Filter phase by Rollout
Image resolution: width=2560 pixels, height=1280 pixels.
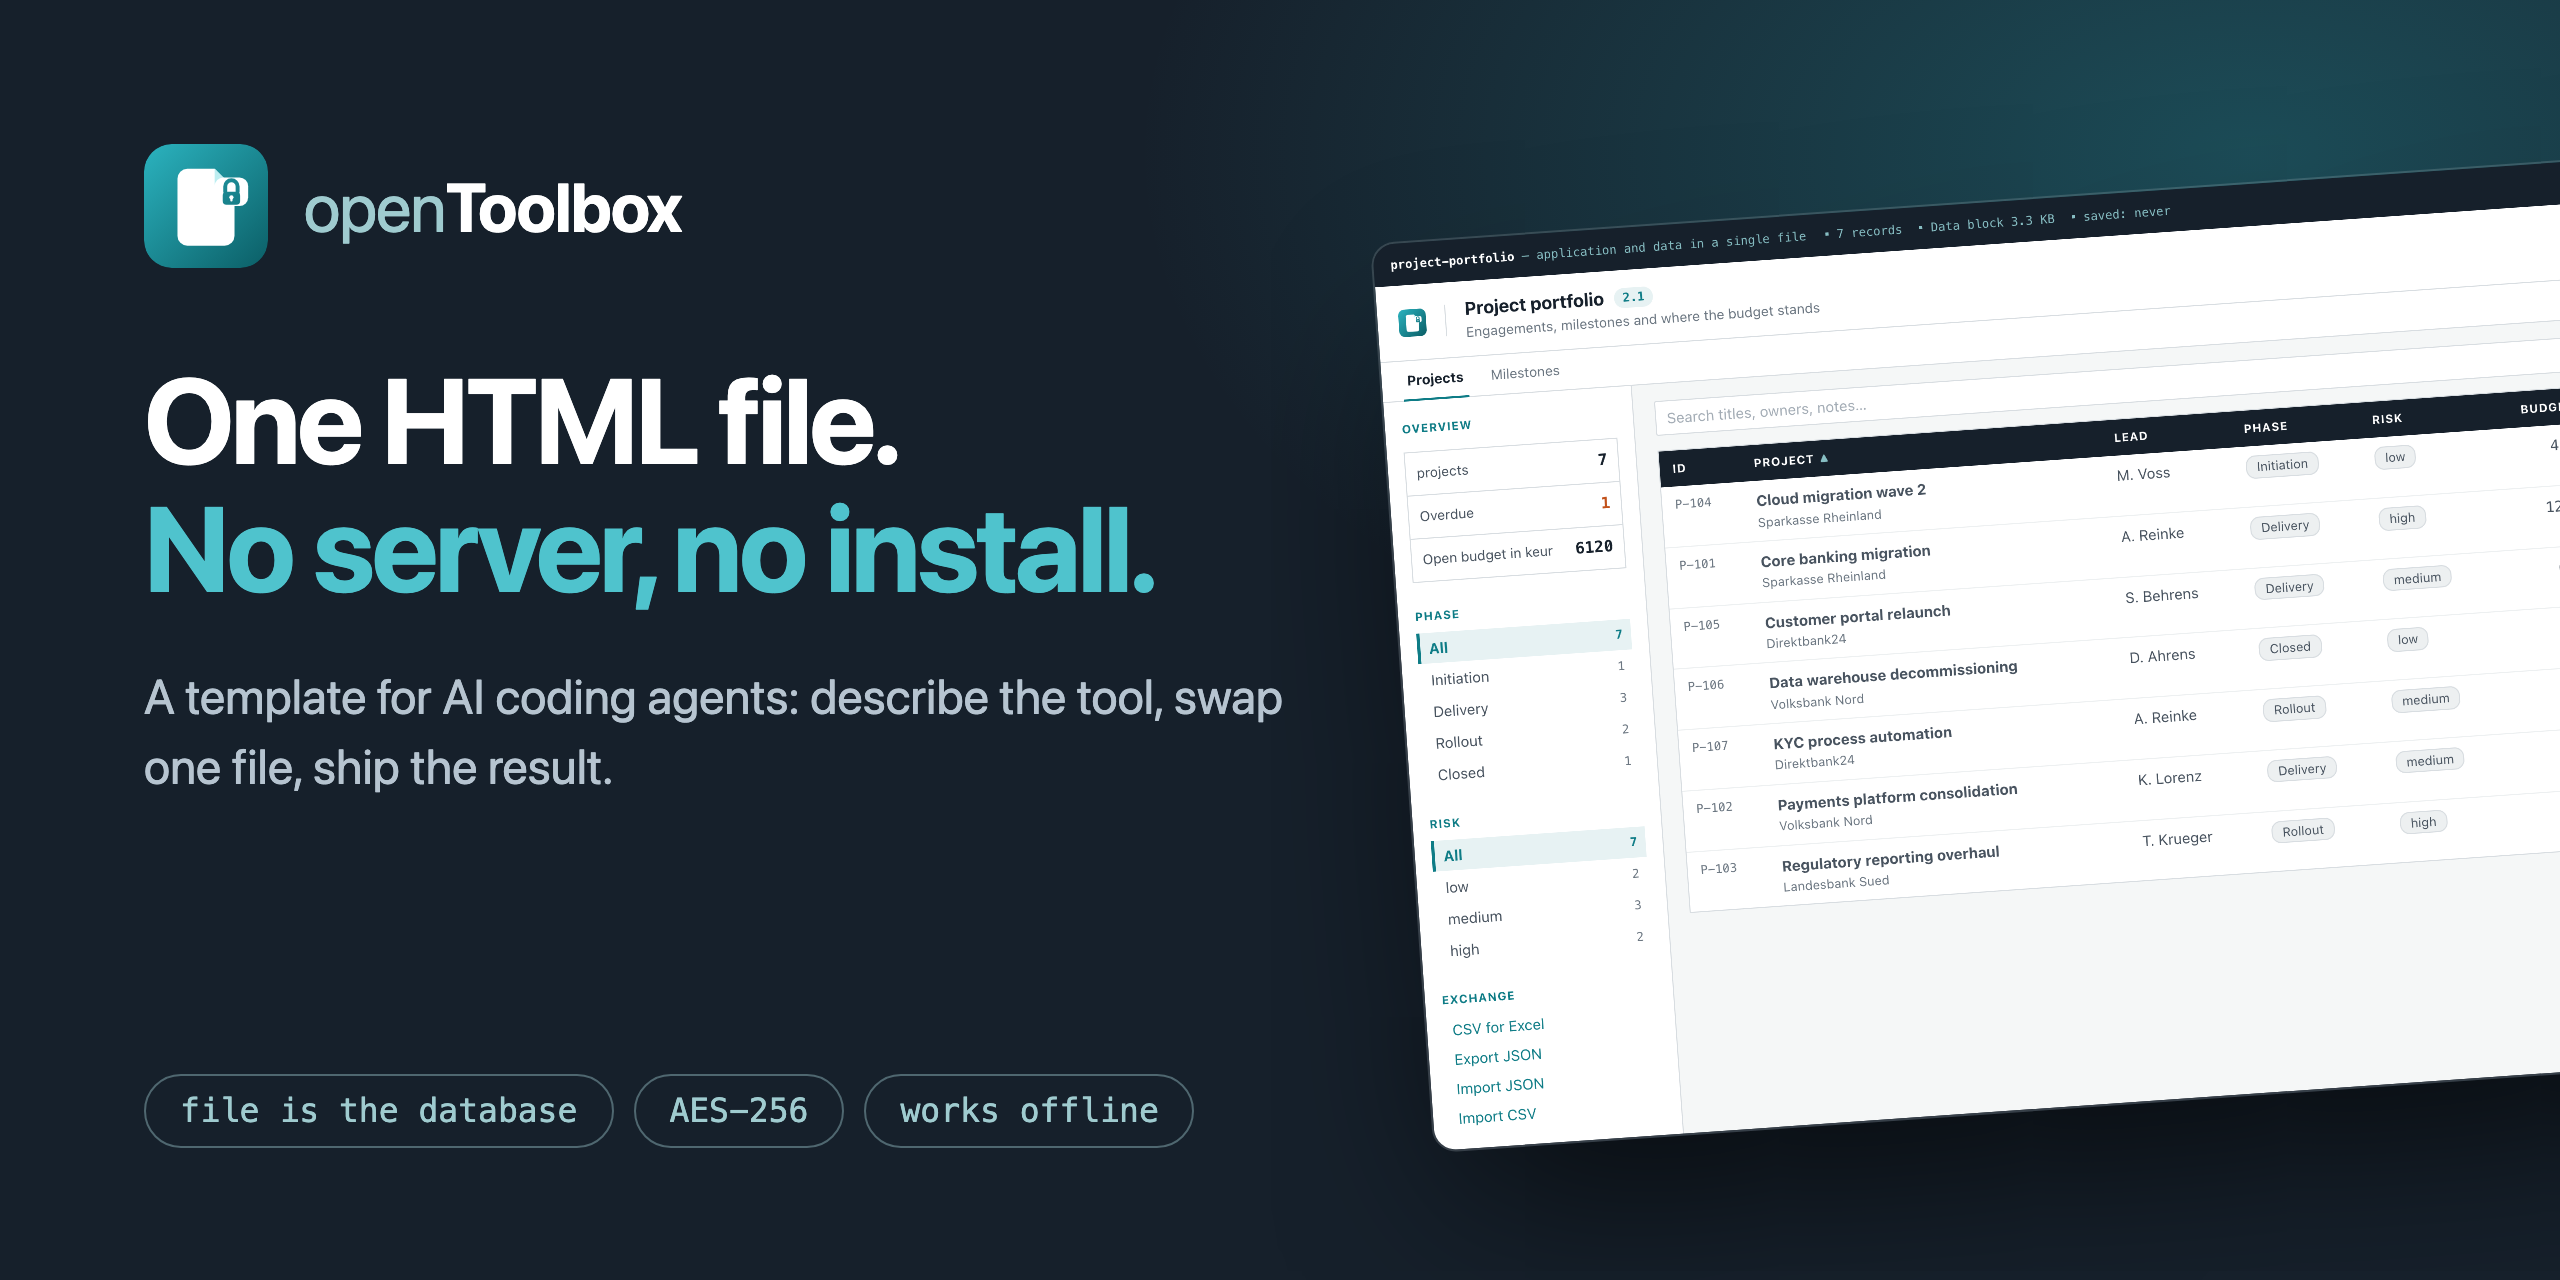tap(1531, 737)
